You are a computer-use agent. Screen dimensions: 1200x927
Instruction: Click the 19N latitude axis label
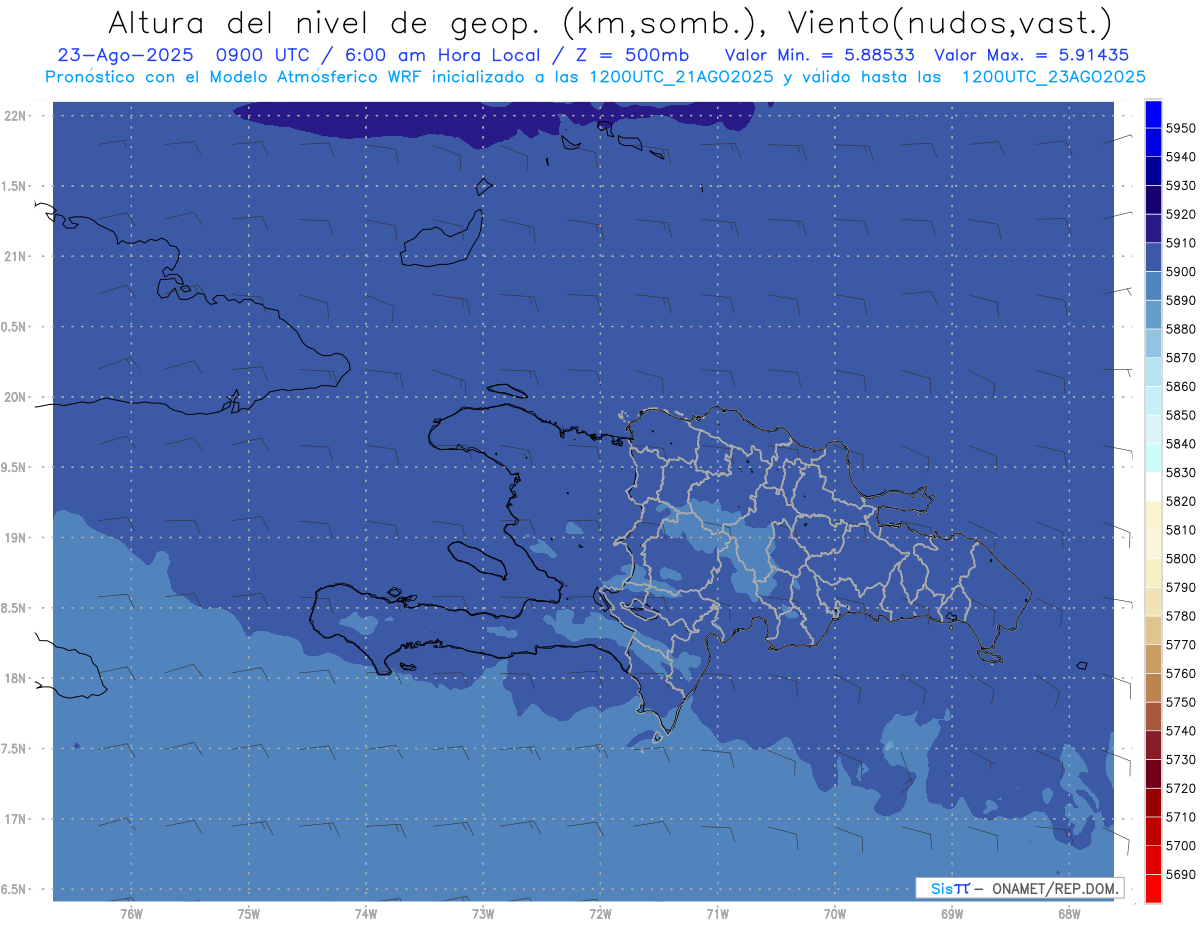[x=15, y=538]
